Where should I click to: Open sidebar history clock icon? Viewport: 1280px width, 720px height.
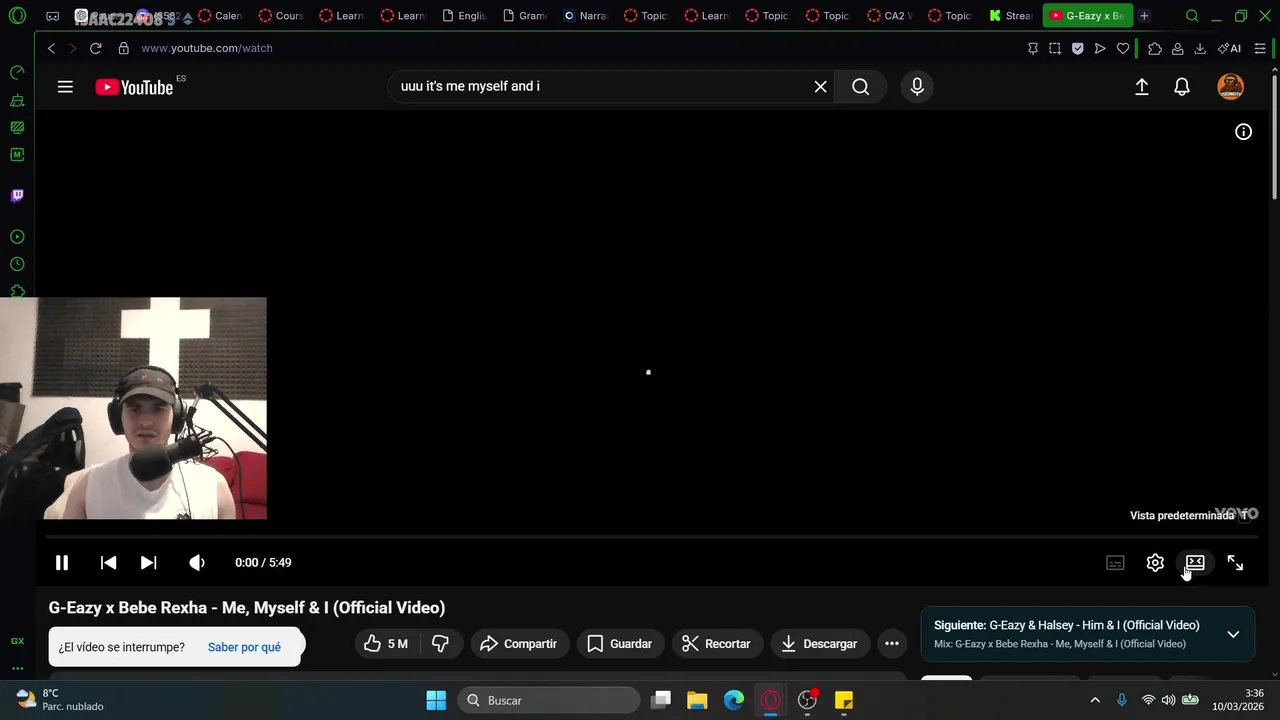17,264
